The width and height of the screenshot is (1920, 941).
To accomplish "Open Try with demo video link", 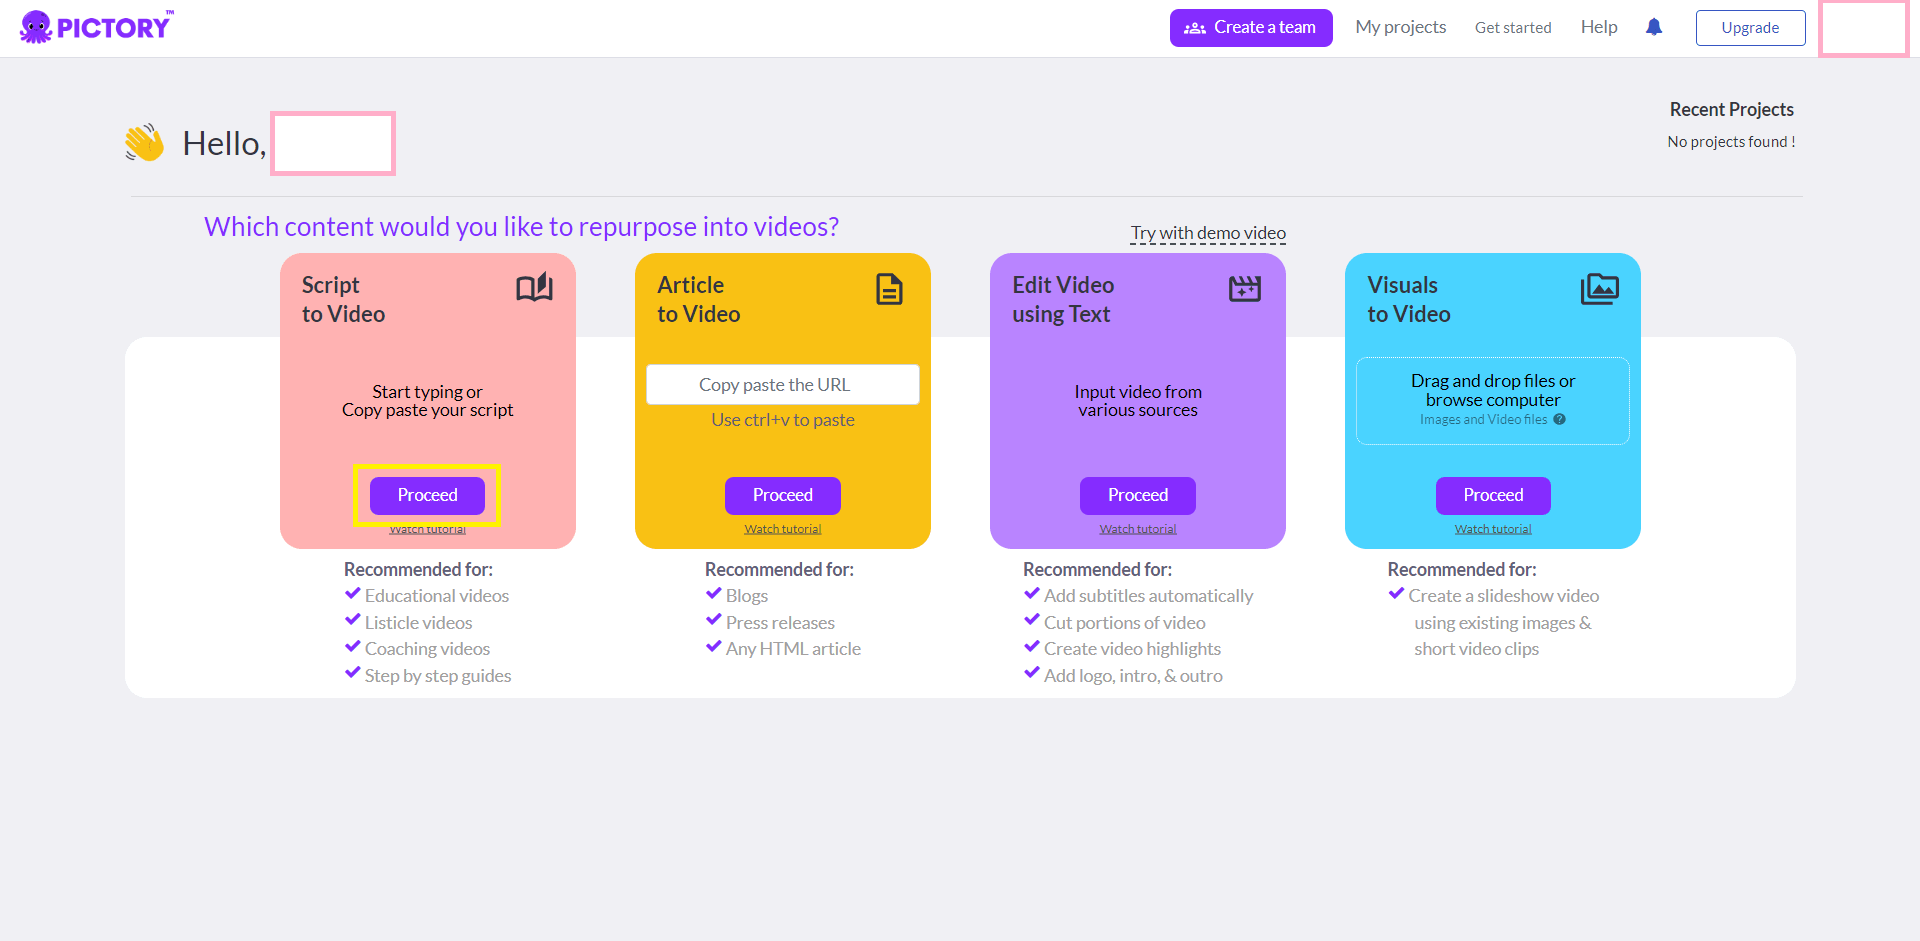I will pyautogui.click(x=1208, y=233).
